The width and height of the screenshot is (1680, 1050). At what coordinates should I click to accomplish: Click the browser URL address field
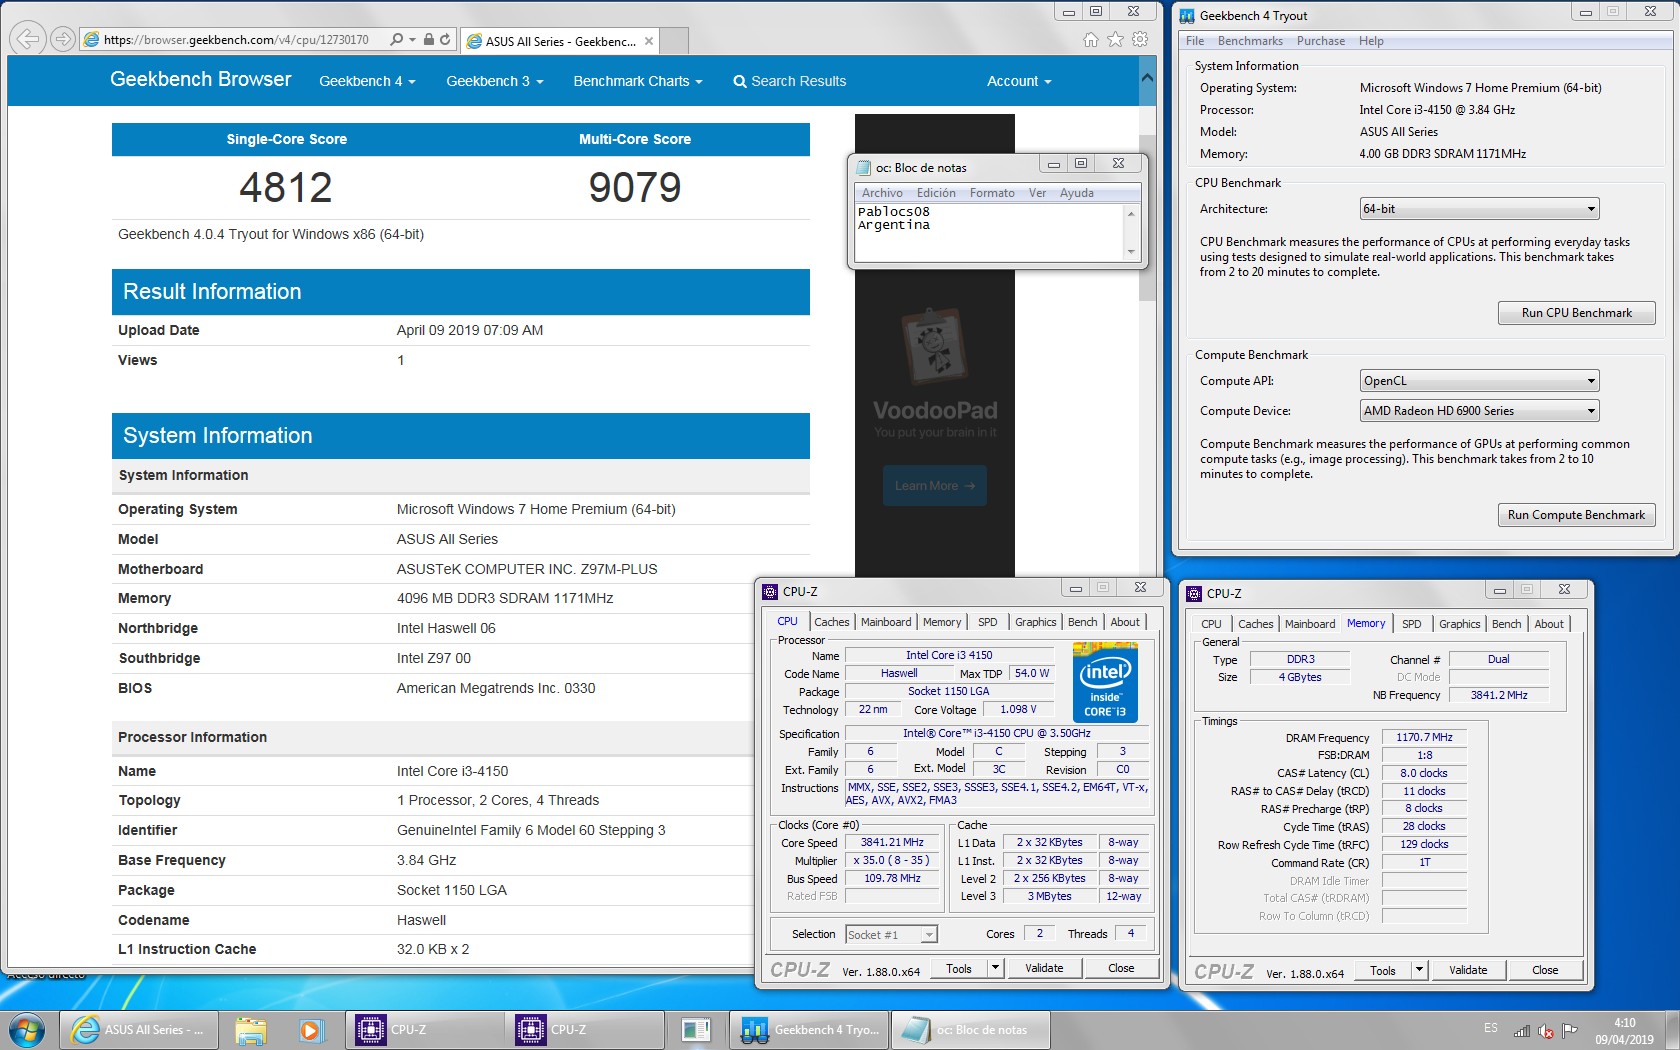tap(236, 40)
